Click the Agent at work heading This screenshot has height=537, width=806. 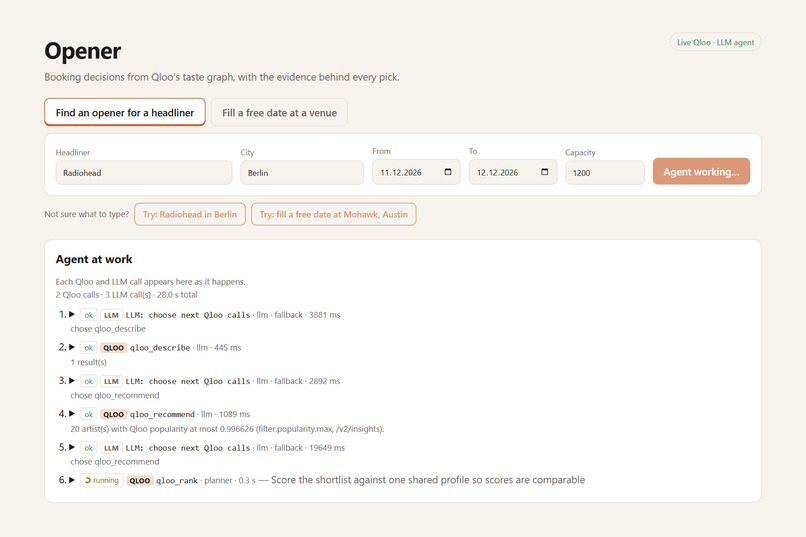coord(94,259)
